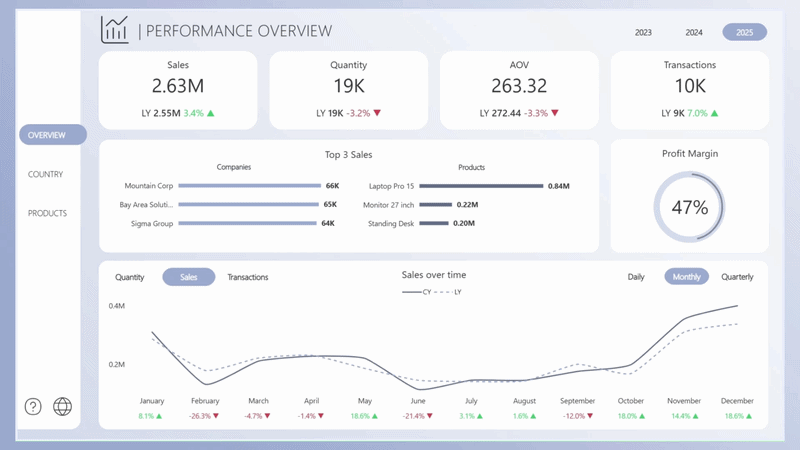
Task: Click May's green up arrow indicator
Action: coord(375,416)
